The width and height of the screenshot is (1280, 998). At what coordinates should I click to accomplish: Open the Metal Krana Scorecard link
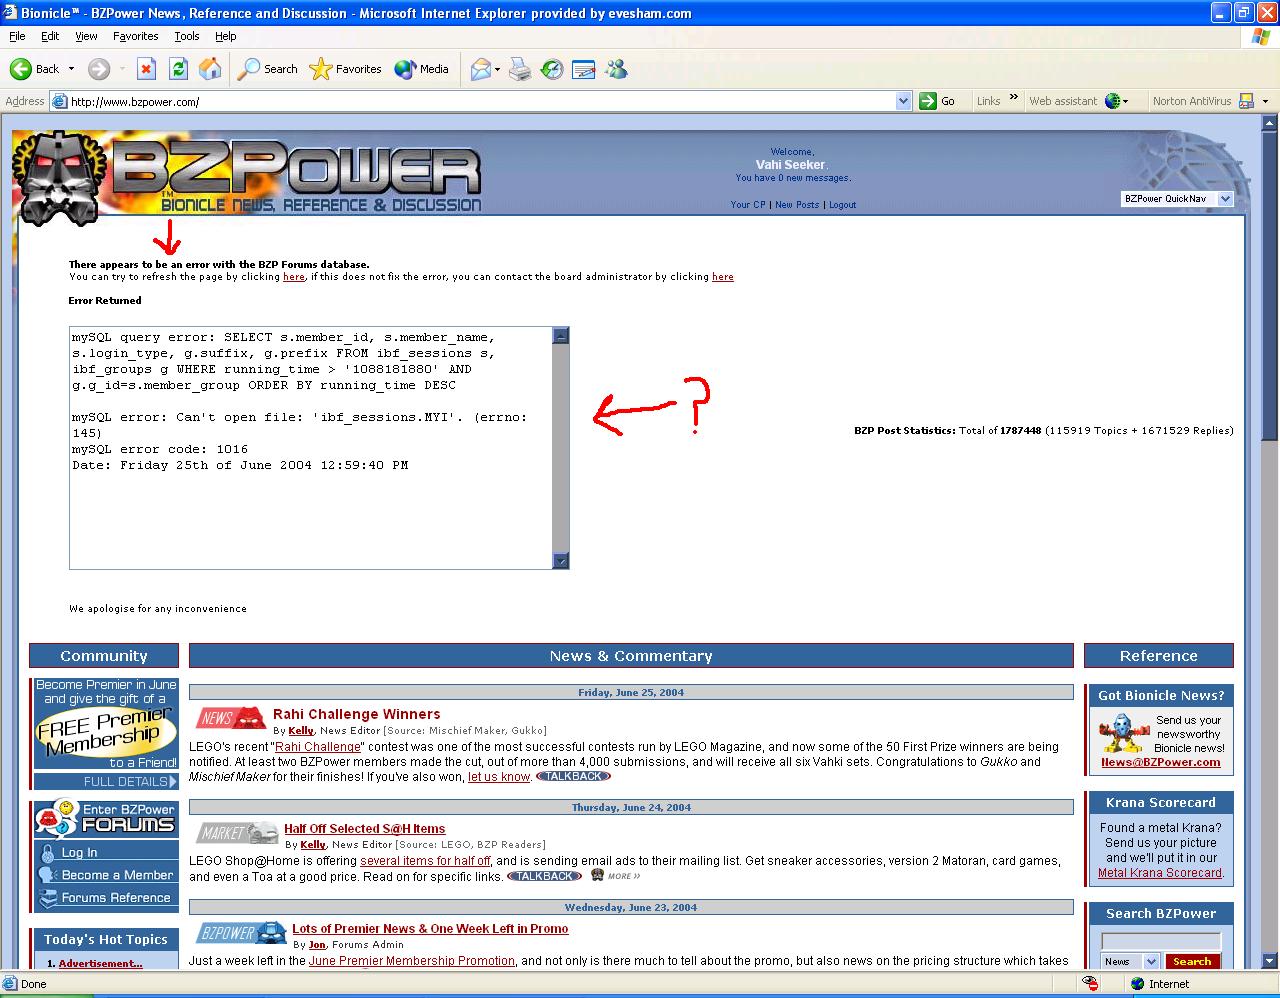coord(1160,873)
